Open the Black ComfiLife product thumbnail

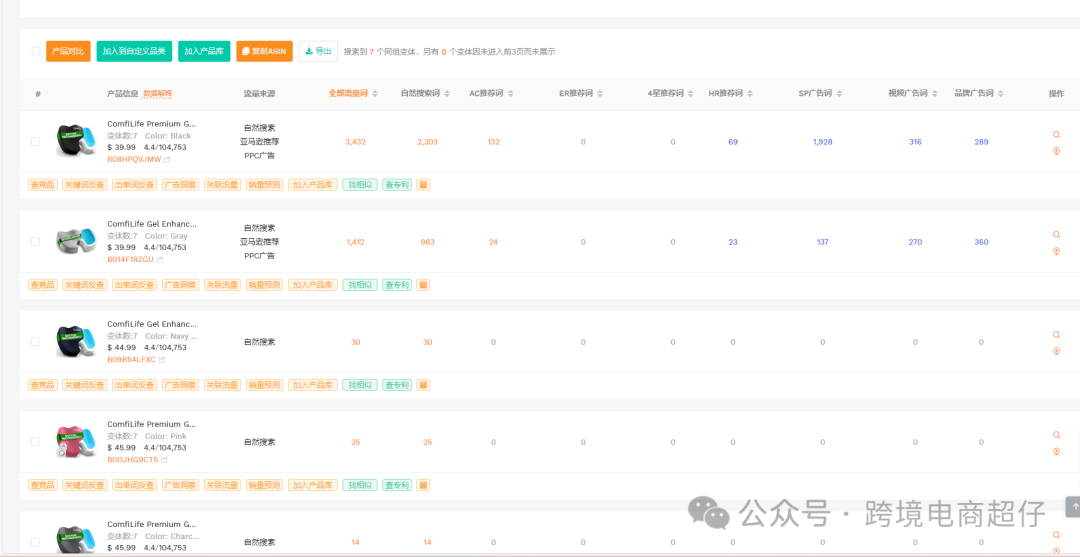pyautogui.click(x=75, y=141)
